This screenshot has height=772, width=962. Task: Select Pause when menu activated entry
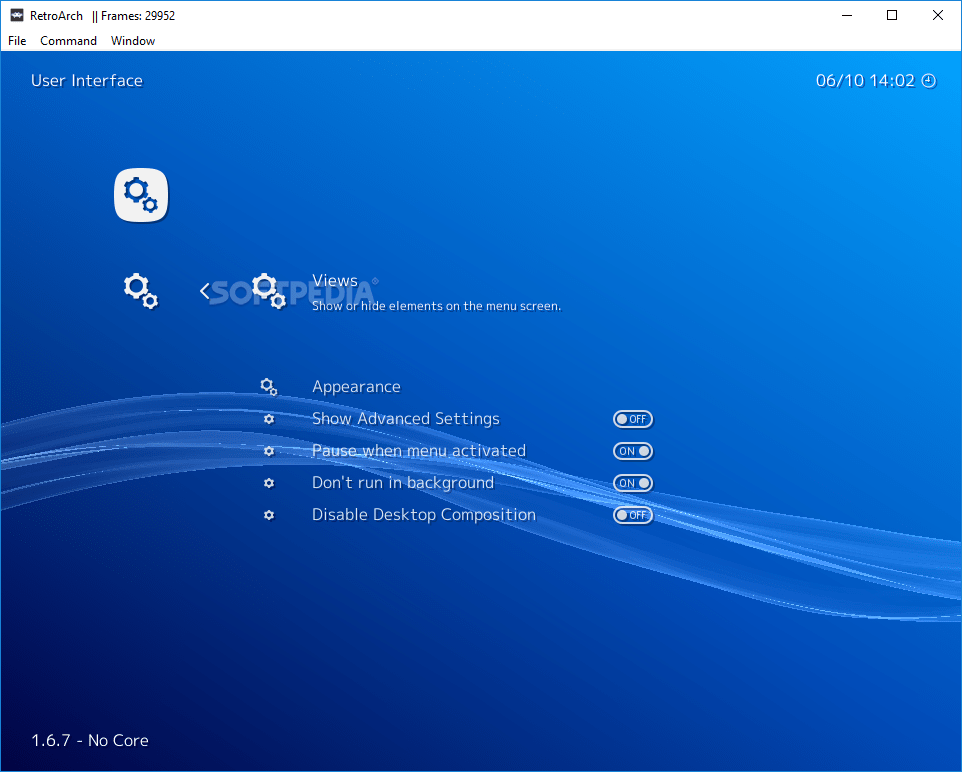pyautogui.click(x=419, y=450)
